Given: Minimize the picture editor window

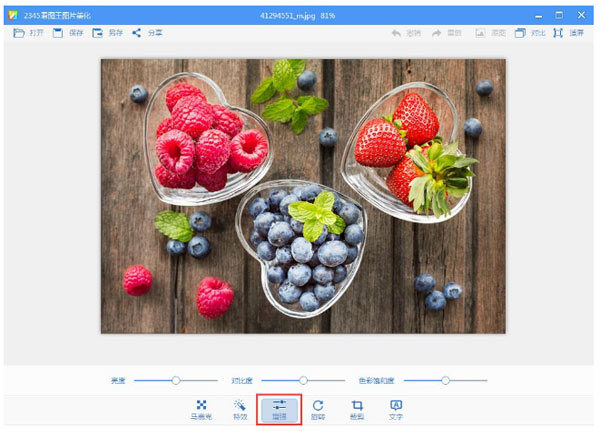Looking at the screenshot, I should point(539,16).
